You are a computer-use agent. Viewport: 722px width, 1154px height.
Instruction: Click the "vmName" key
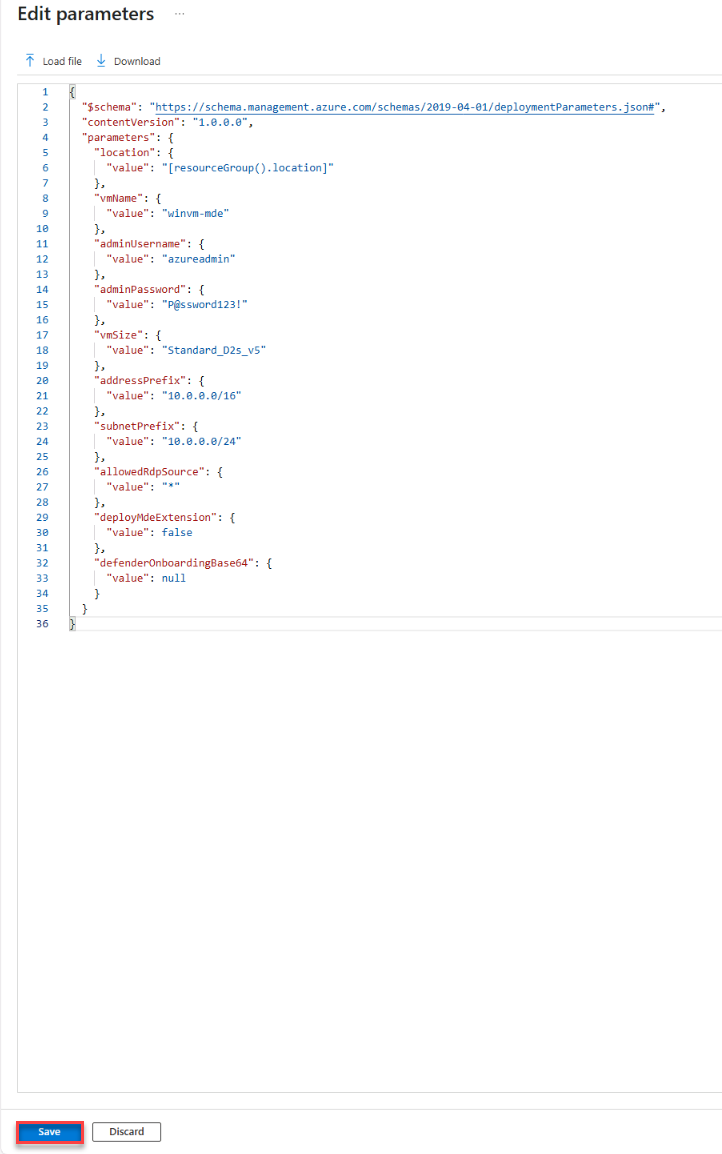118,198
